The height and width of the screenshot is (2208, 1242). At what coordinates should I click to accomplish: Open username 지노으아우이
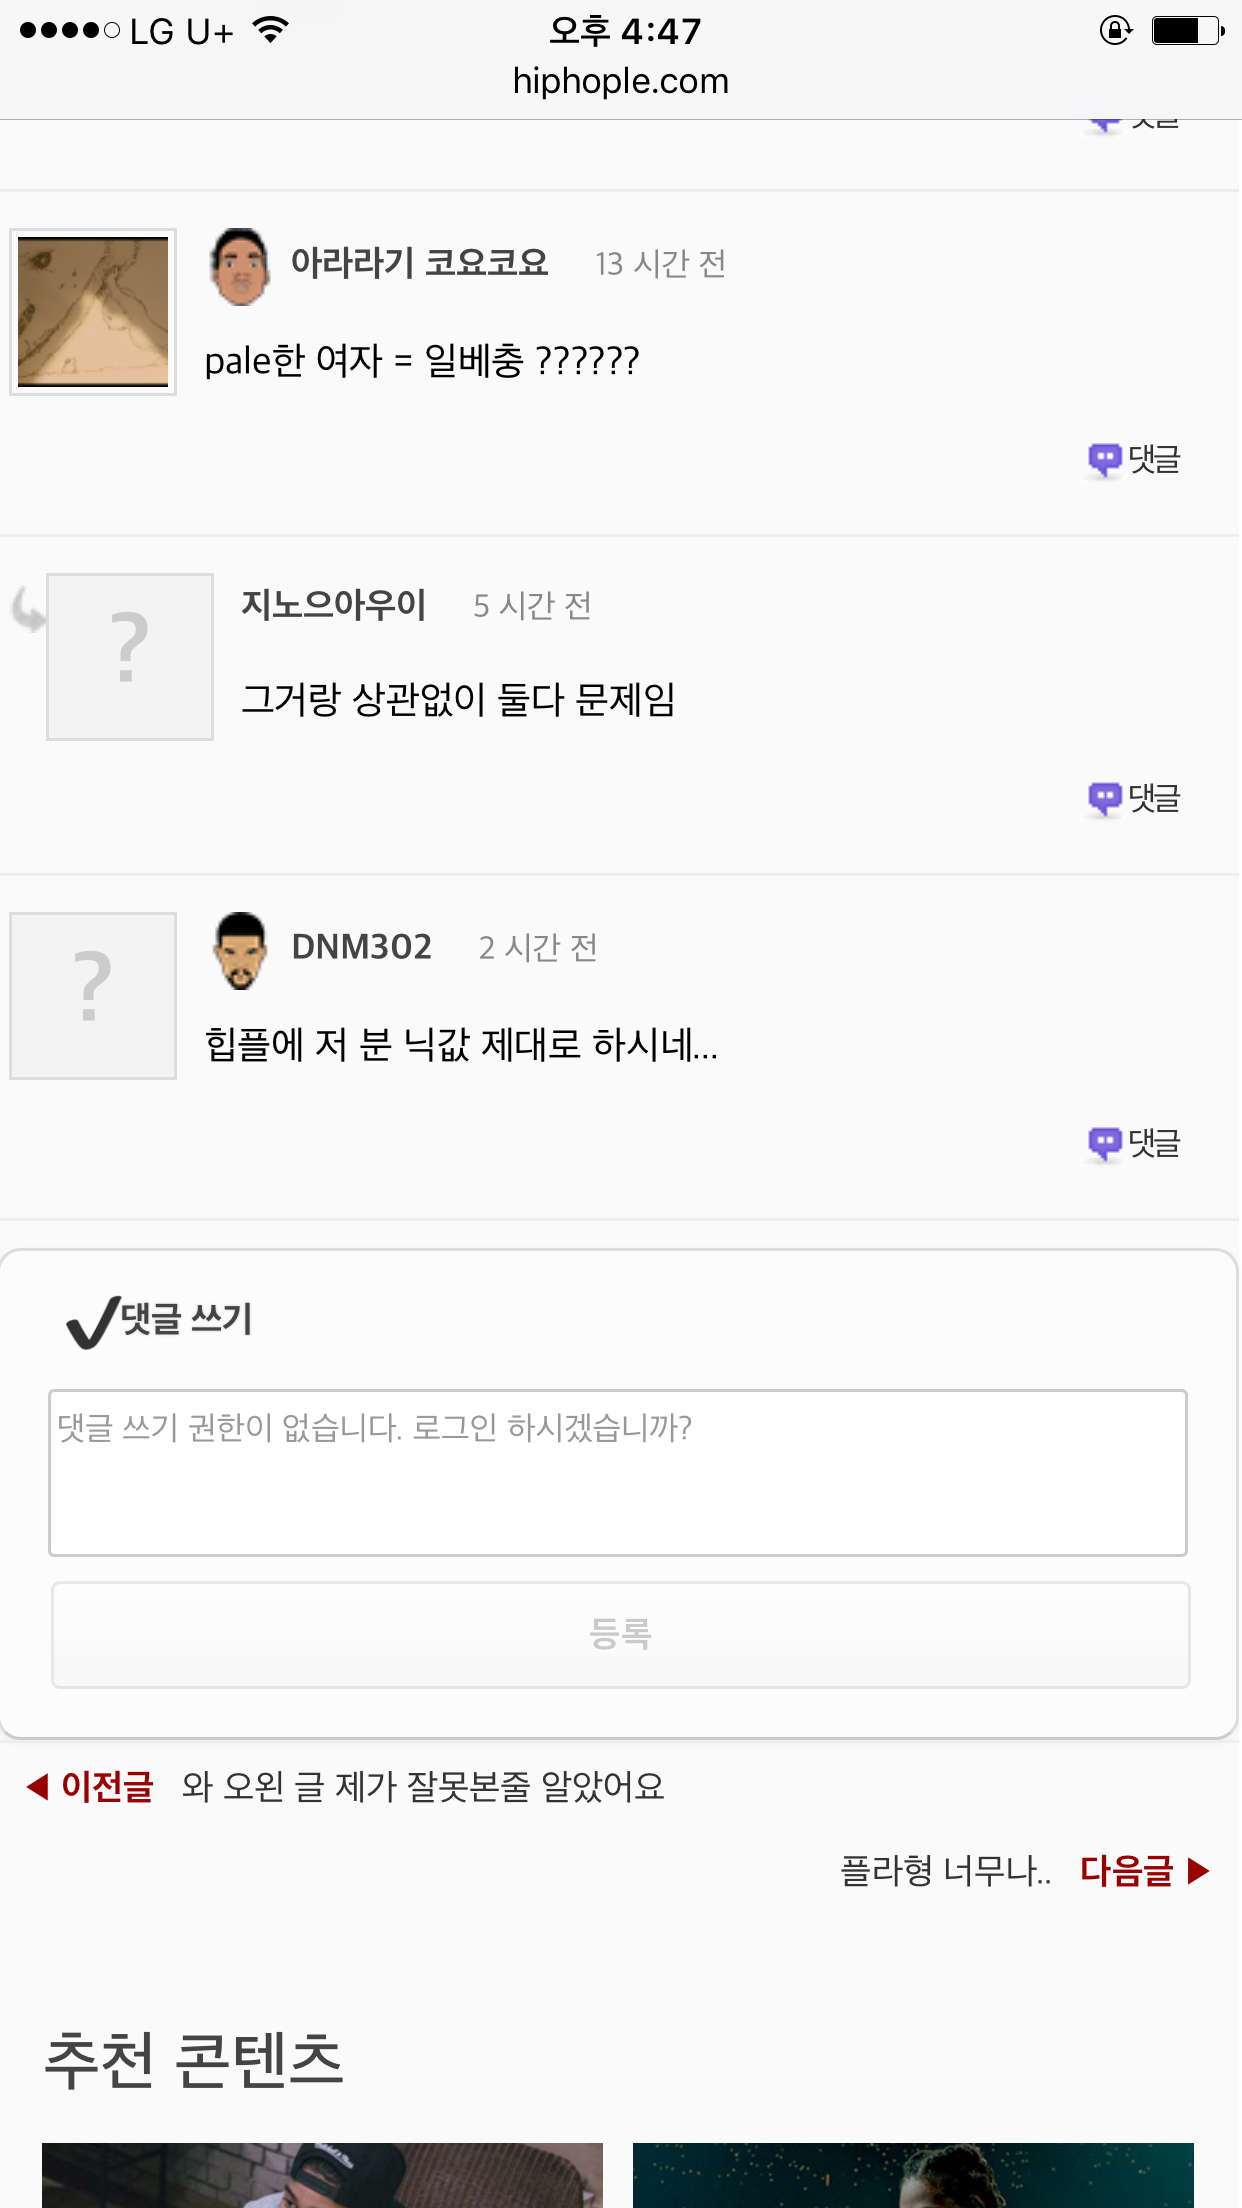pyautogui.click(x=334, y=605)
